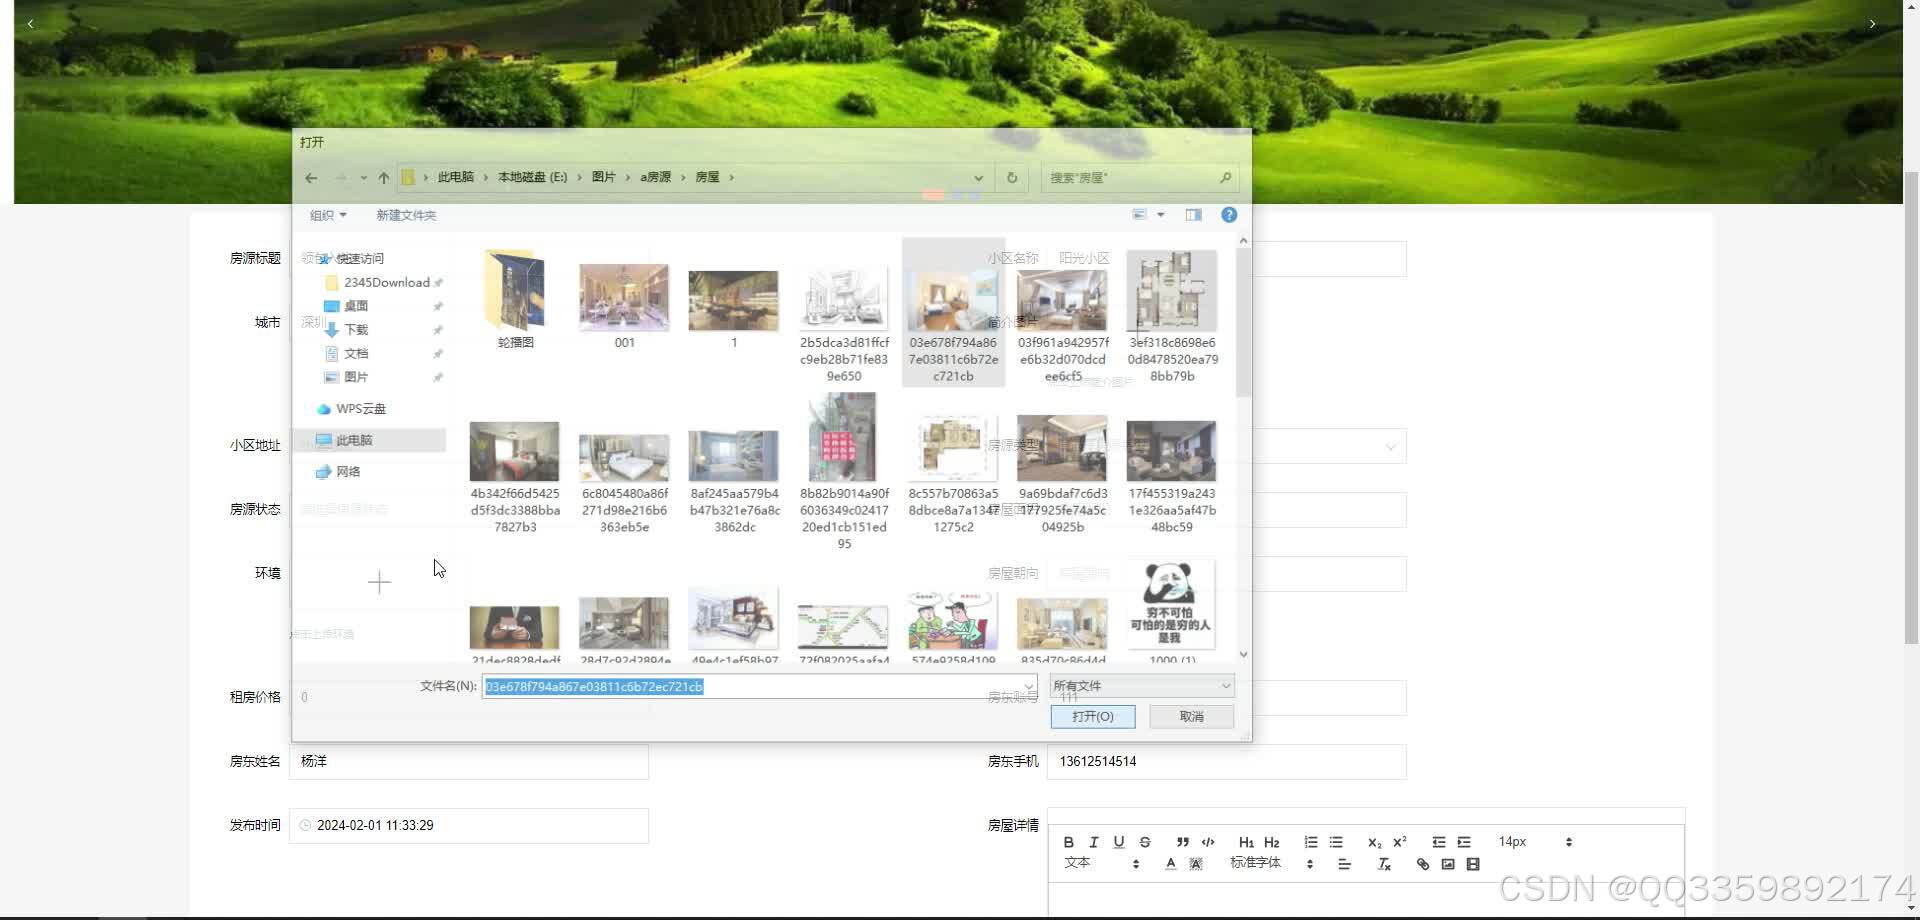Viewport: 1920px width, 920px height.
Task: Select 本地磁盘 (E:) in the breadcrumb
Action: pos(532,177)
